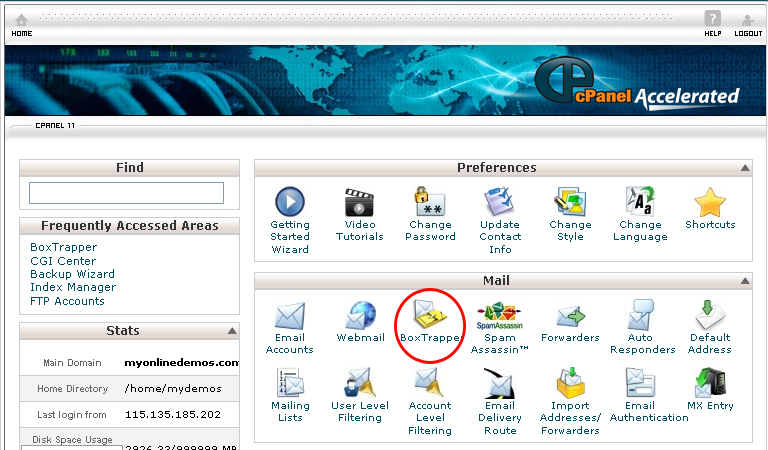
Task: Collapse the Preferences section arrow
Action: (x=744, y=168)
